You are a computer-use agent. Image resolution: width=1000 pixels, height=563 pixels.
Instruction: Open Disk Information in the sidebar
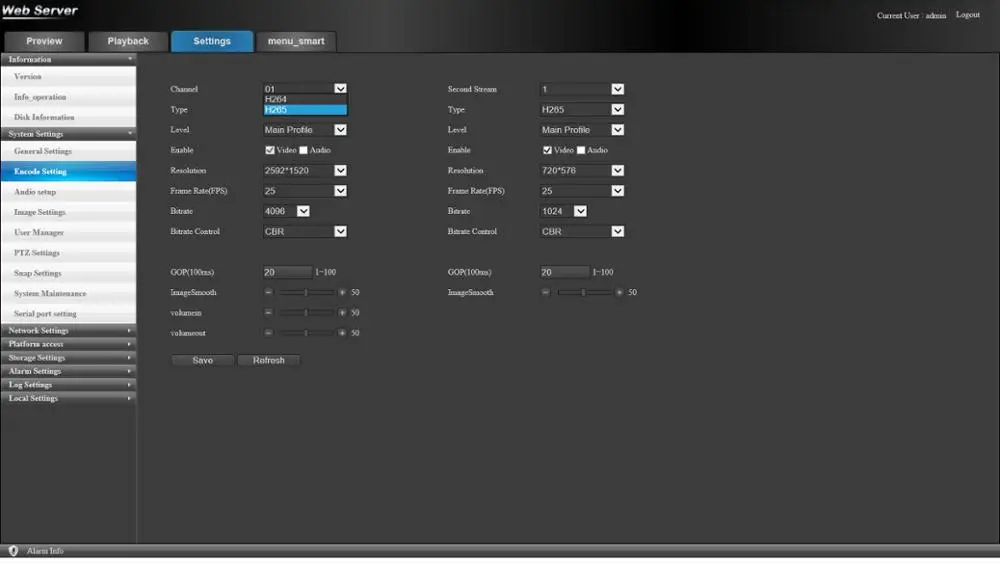68,117
